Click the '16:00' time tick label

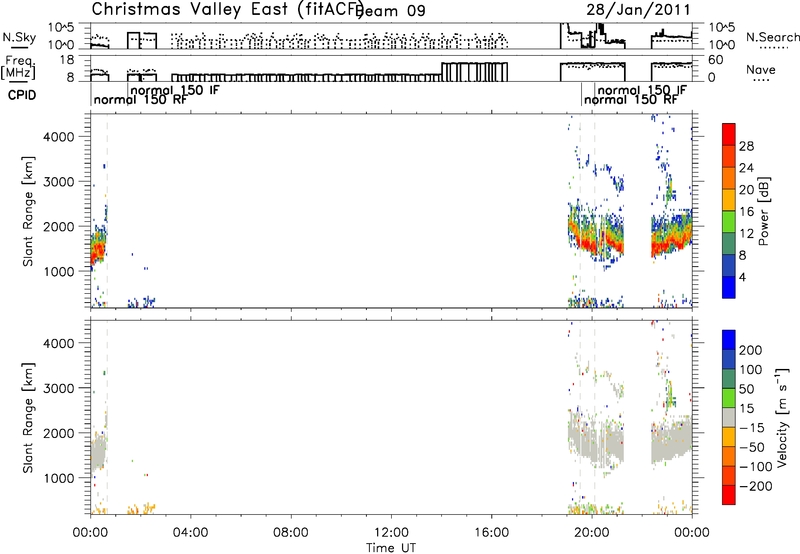click(x=491, y=533)
